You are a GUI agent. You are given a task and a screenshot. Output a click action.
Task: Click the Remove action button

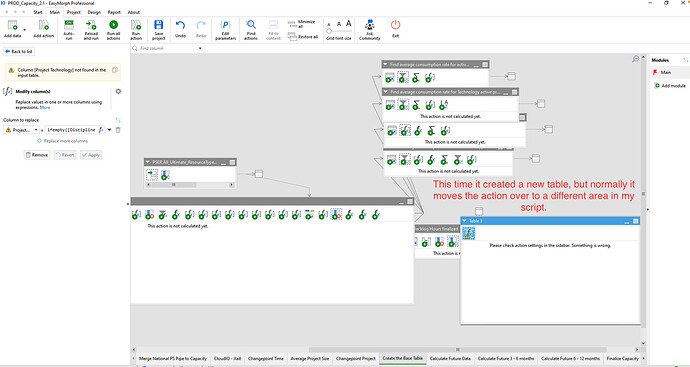point(37,155)
